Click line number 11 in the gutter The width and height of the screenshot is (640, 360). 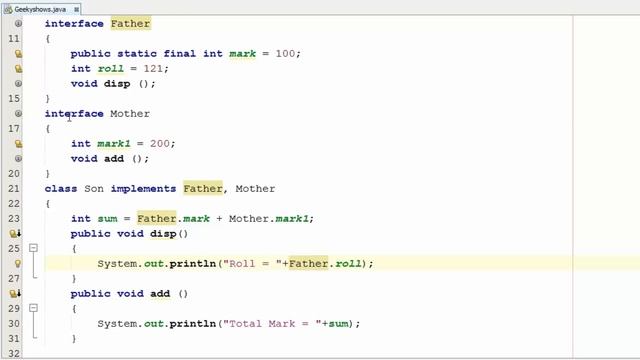[13, 39]
